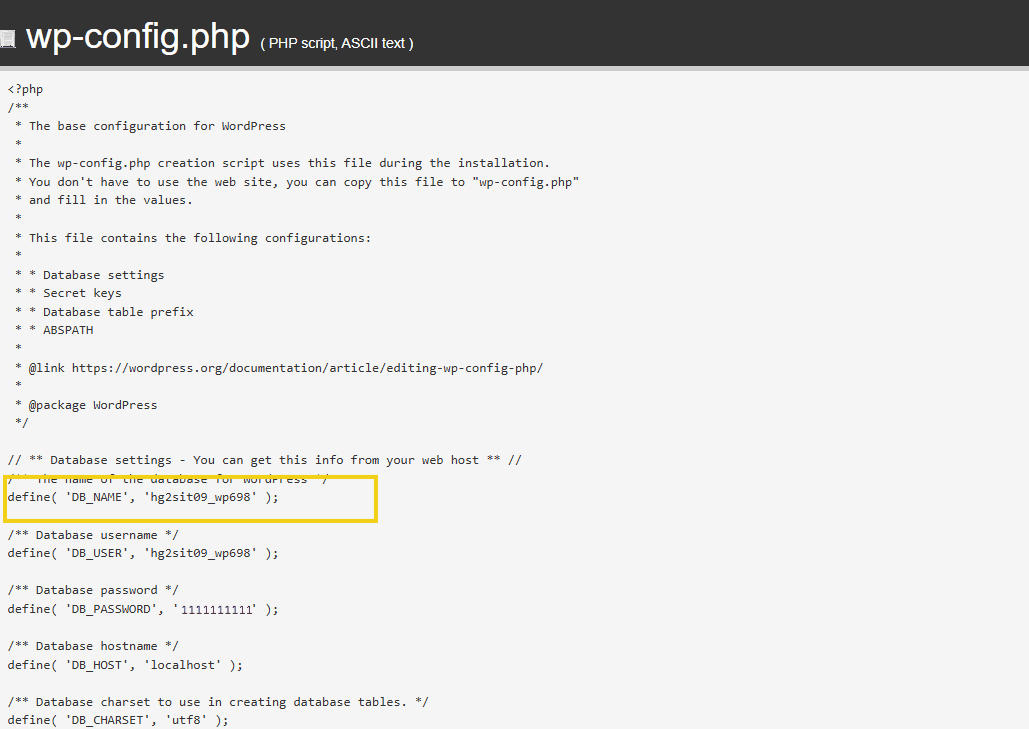This screenshot has width=1029, height=729.
Task: Click the "<?php" opening tag line
Action: tap(26, 89)
